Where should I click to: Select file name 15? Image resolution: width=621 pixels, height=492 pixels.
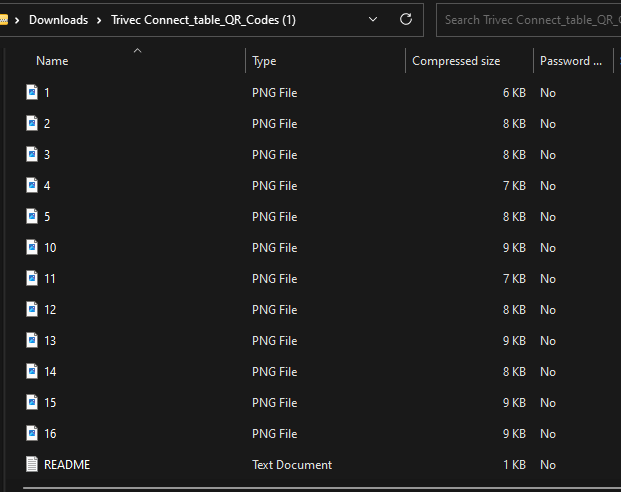pos(50,403)
